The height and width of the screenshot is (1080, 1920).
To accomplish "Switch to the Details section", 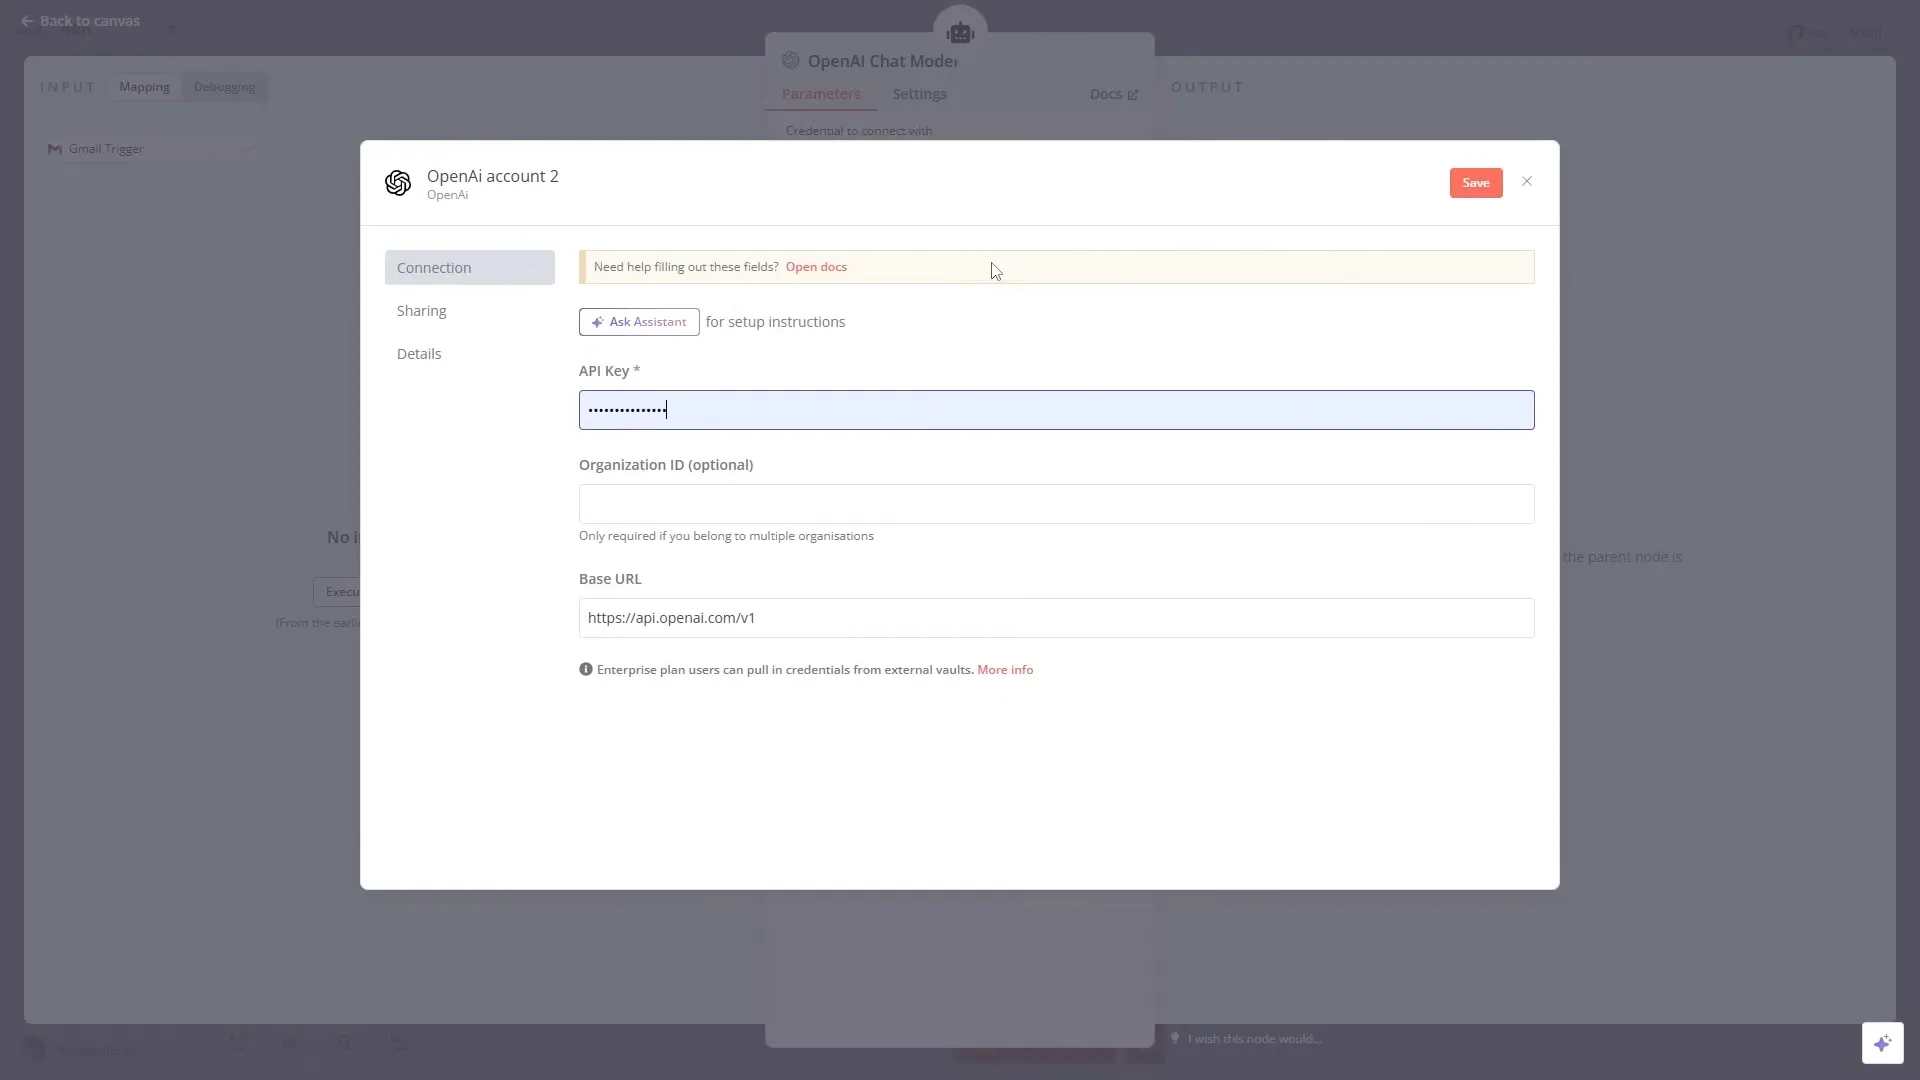I will tap(419, 354).
